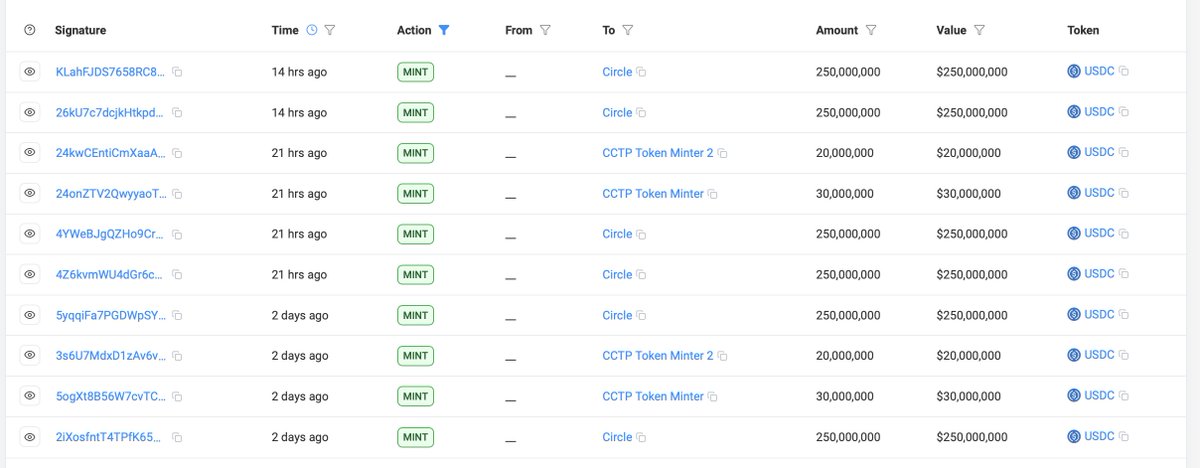Toggle the clock time format icon
The width and height of the screenshot is (1200, 468).
click(311, 30)
